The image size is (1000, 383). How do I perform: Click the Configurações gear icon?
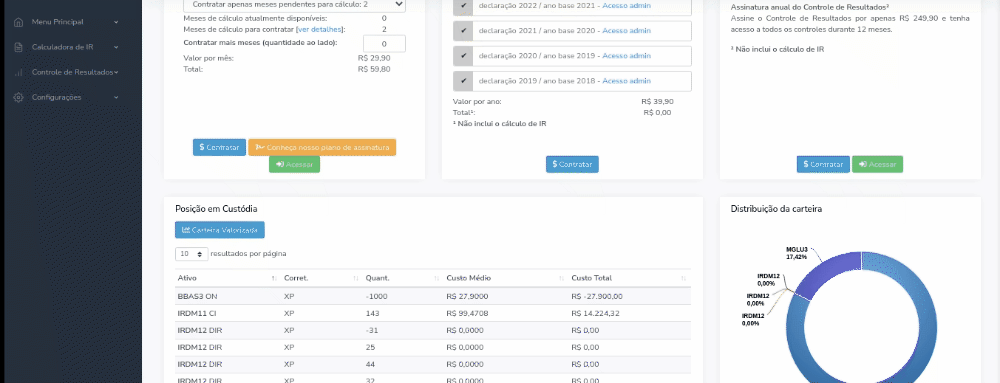pyautogui.click(x=18, y=98)
